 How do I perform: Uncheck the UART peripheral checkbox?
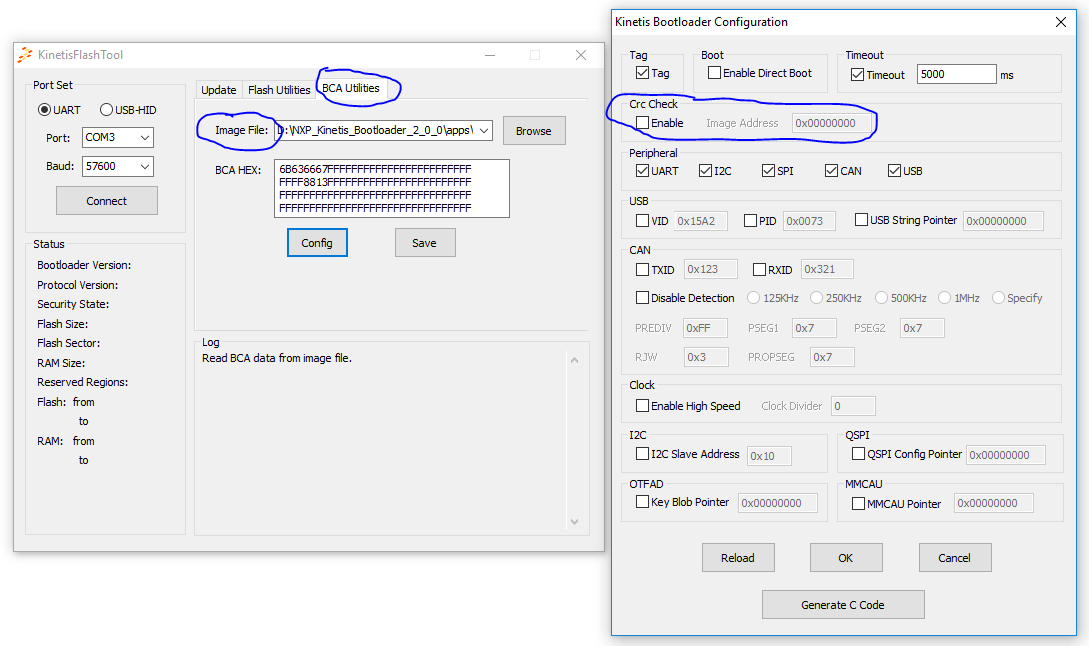click(x=642, y=171)
